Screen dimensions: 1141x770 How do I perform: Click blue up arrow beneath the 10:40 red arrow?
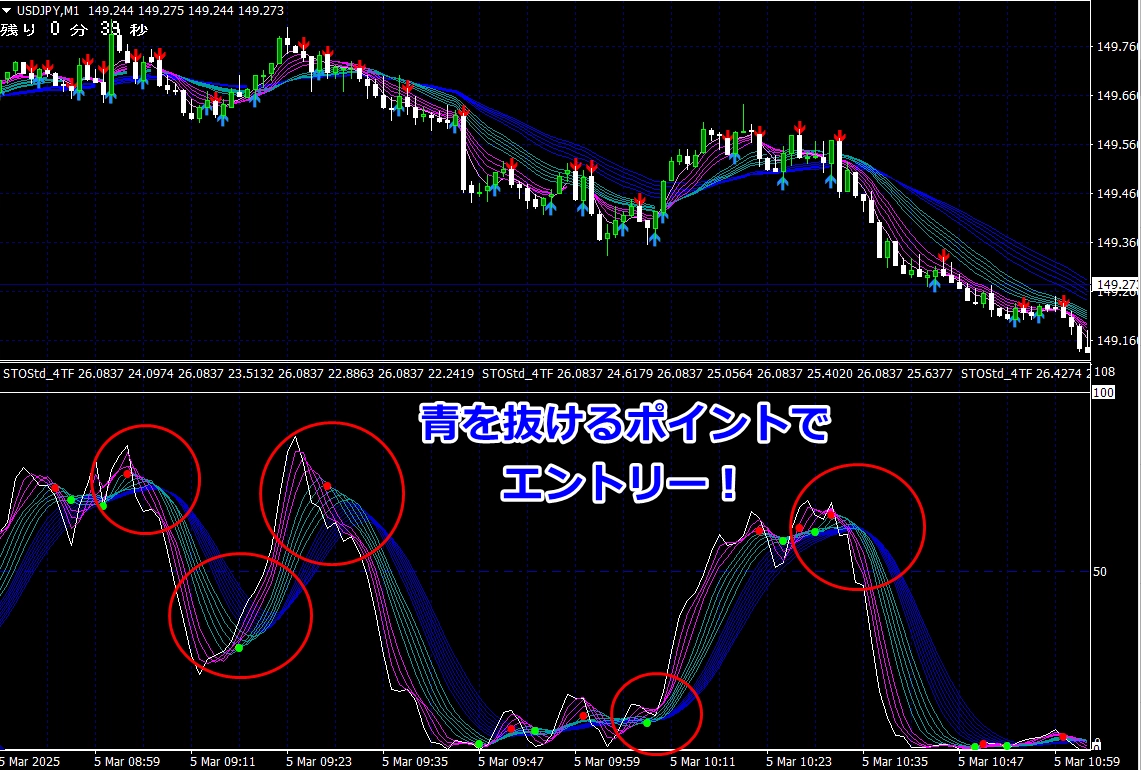935,285
